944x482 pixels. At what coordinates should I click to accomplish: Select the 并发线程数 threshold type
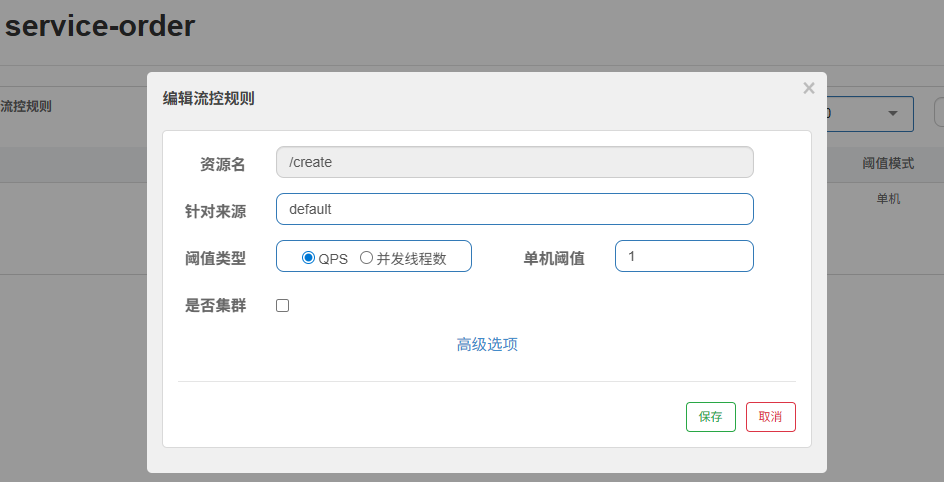click(x=366, y=258)
